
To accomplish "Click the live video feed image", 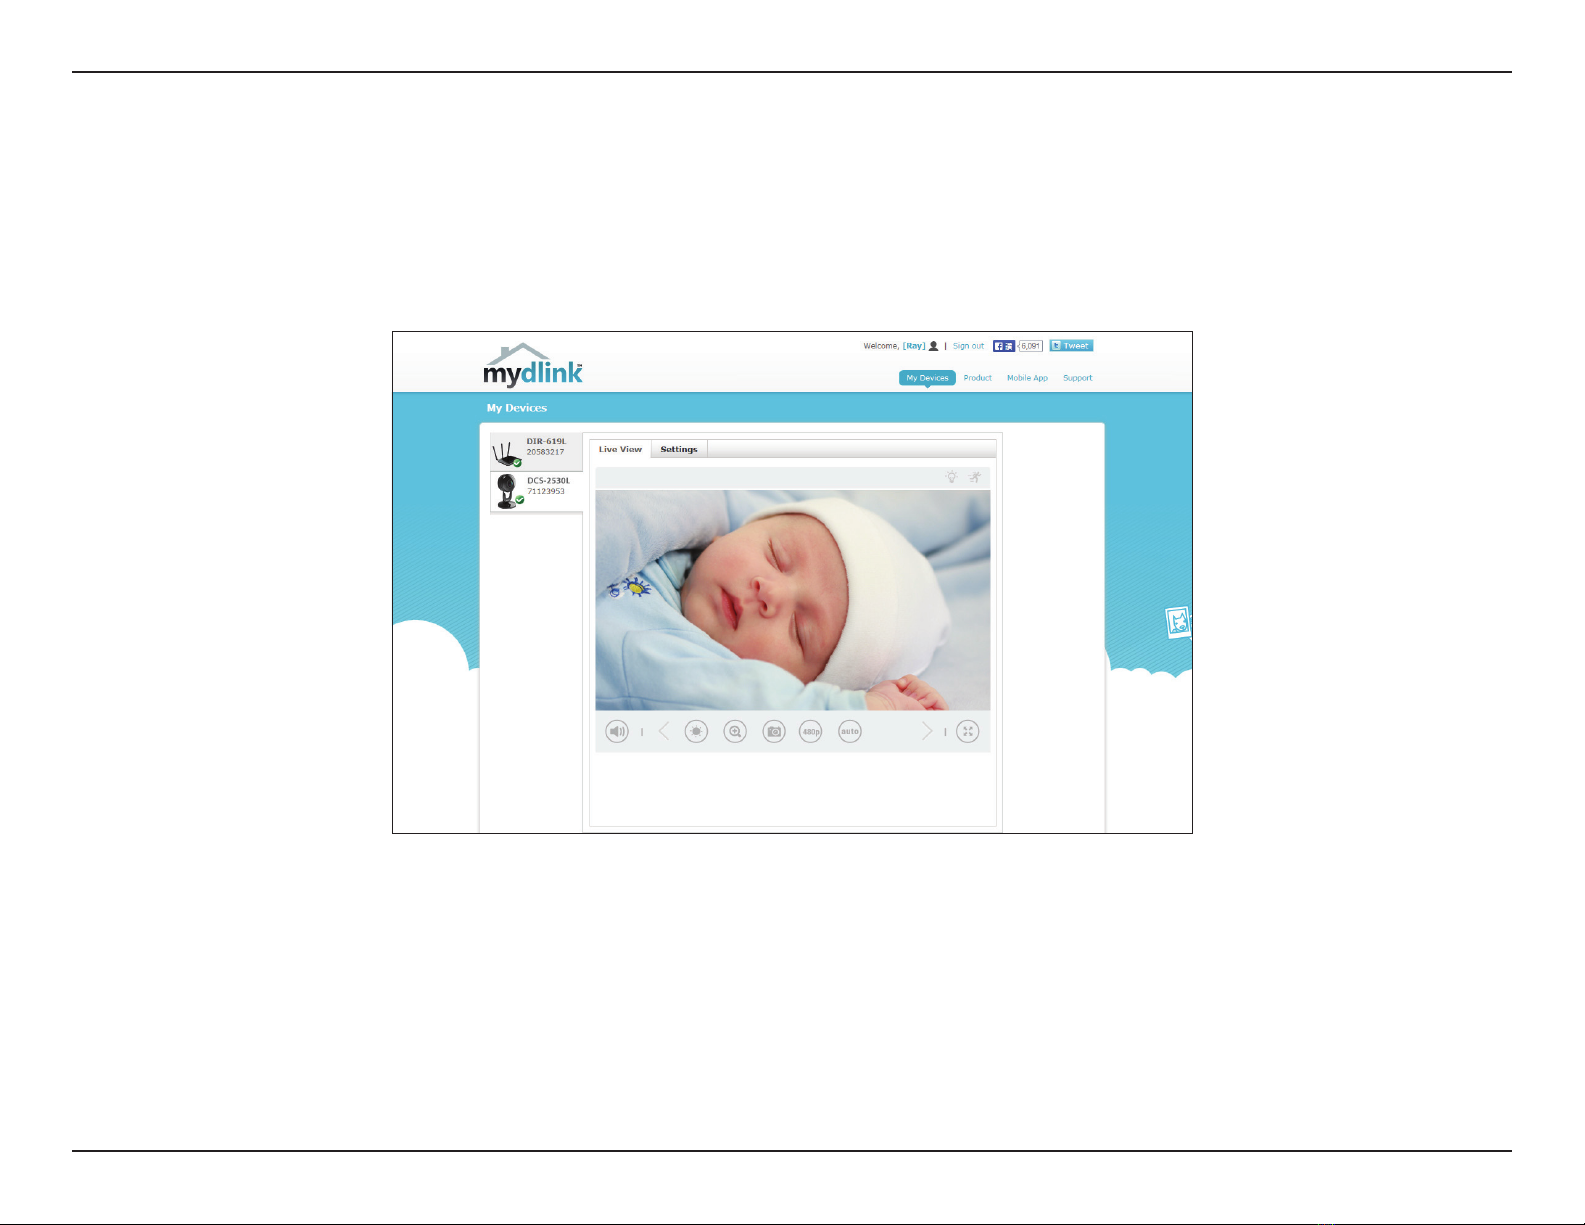I will [793, 600].
